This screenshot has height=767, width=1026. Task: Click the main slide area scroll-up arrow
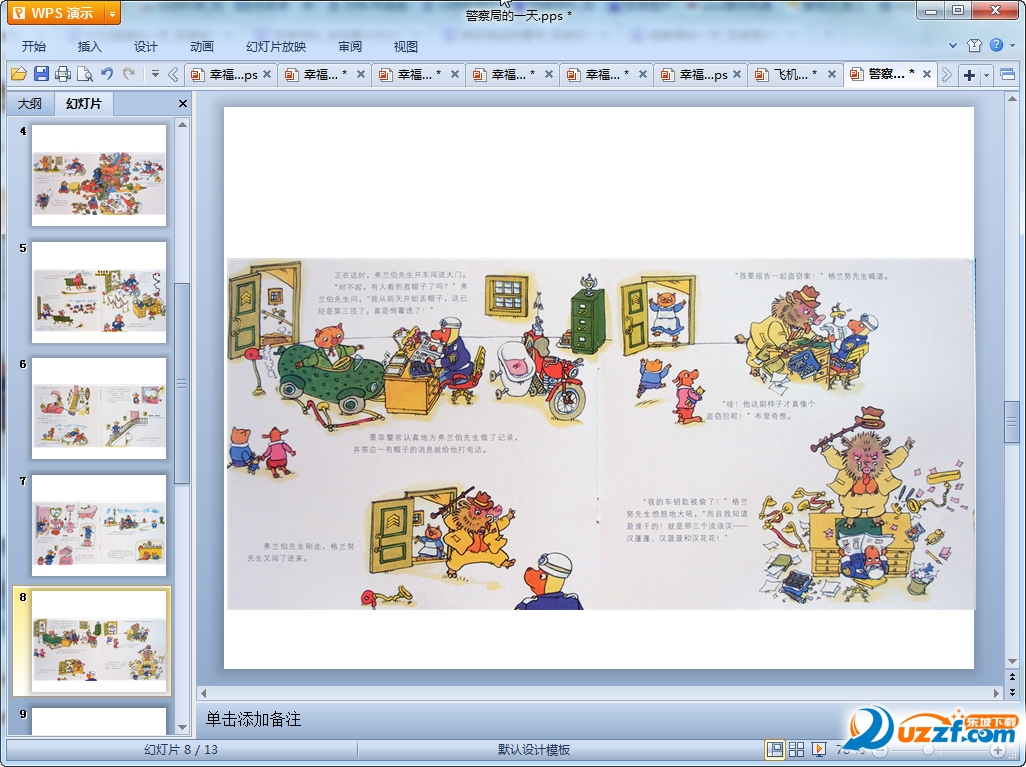click(1012, 99)
